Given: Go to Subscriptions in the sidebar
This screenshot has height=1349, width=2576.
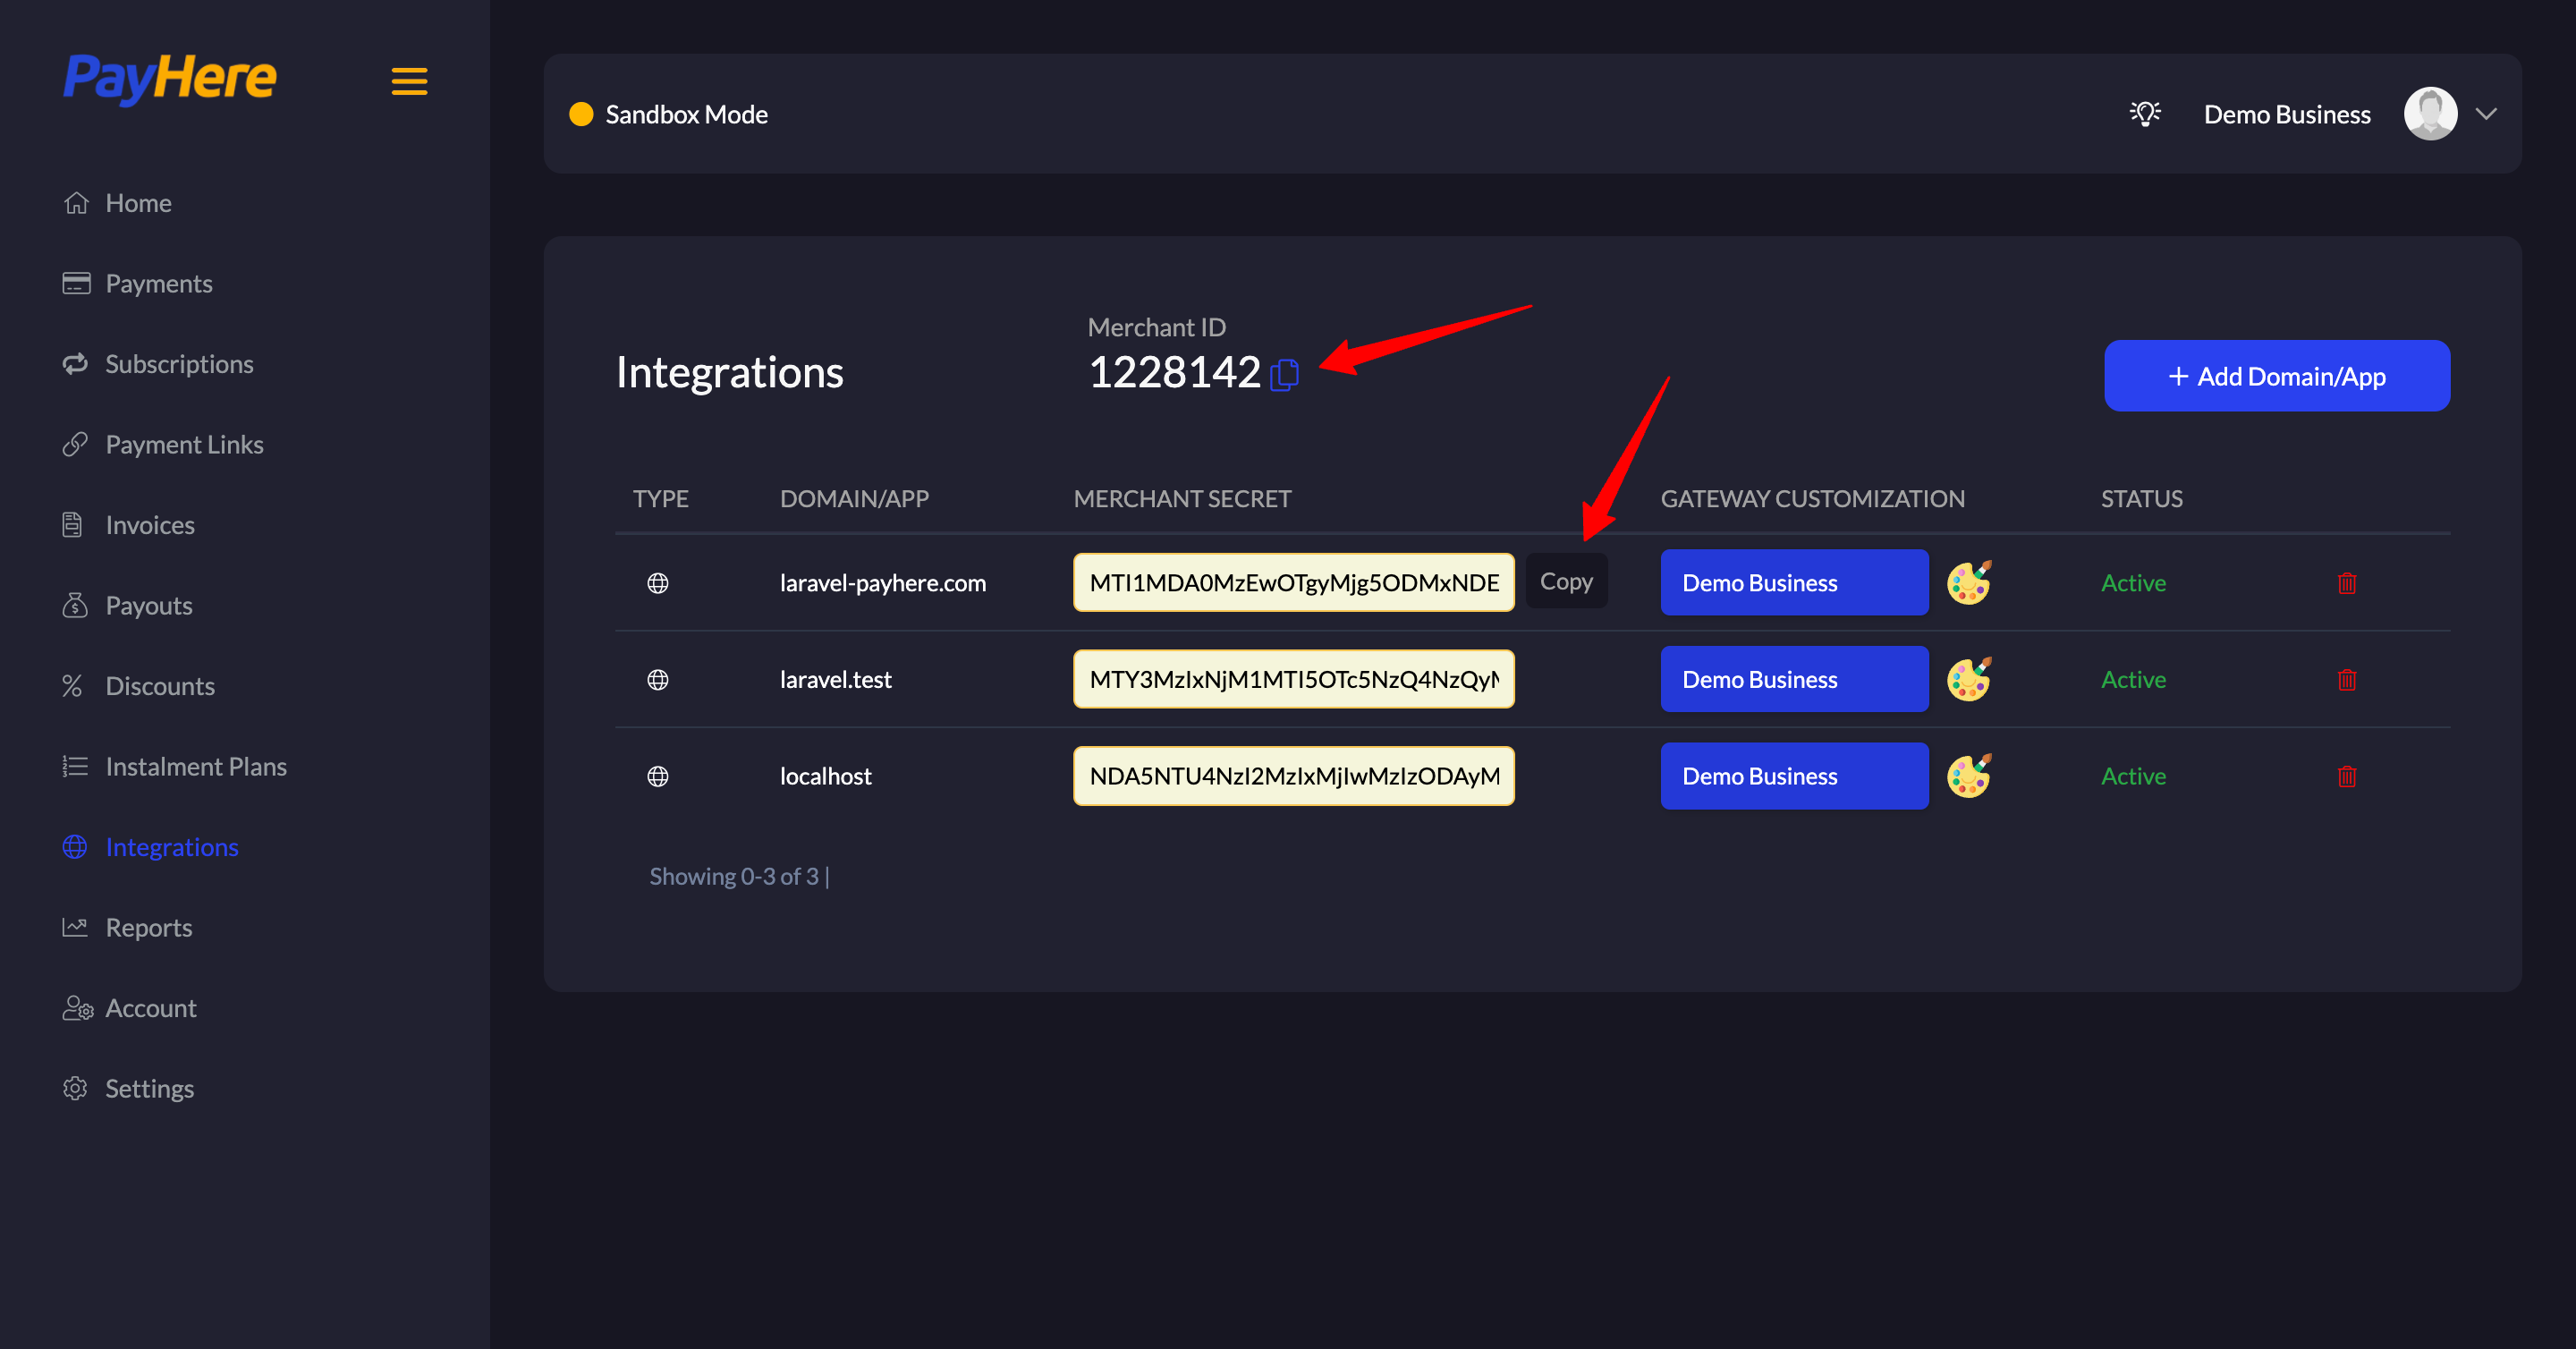Looking at the screenshot, I should [x=179, y=364].
